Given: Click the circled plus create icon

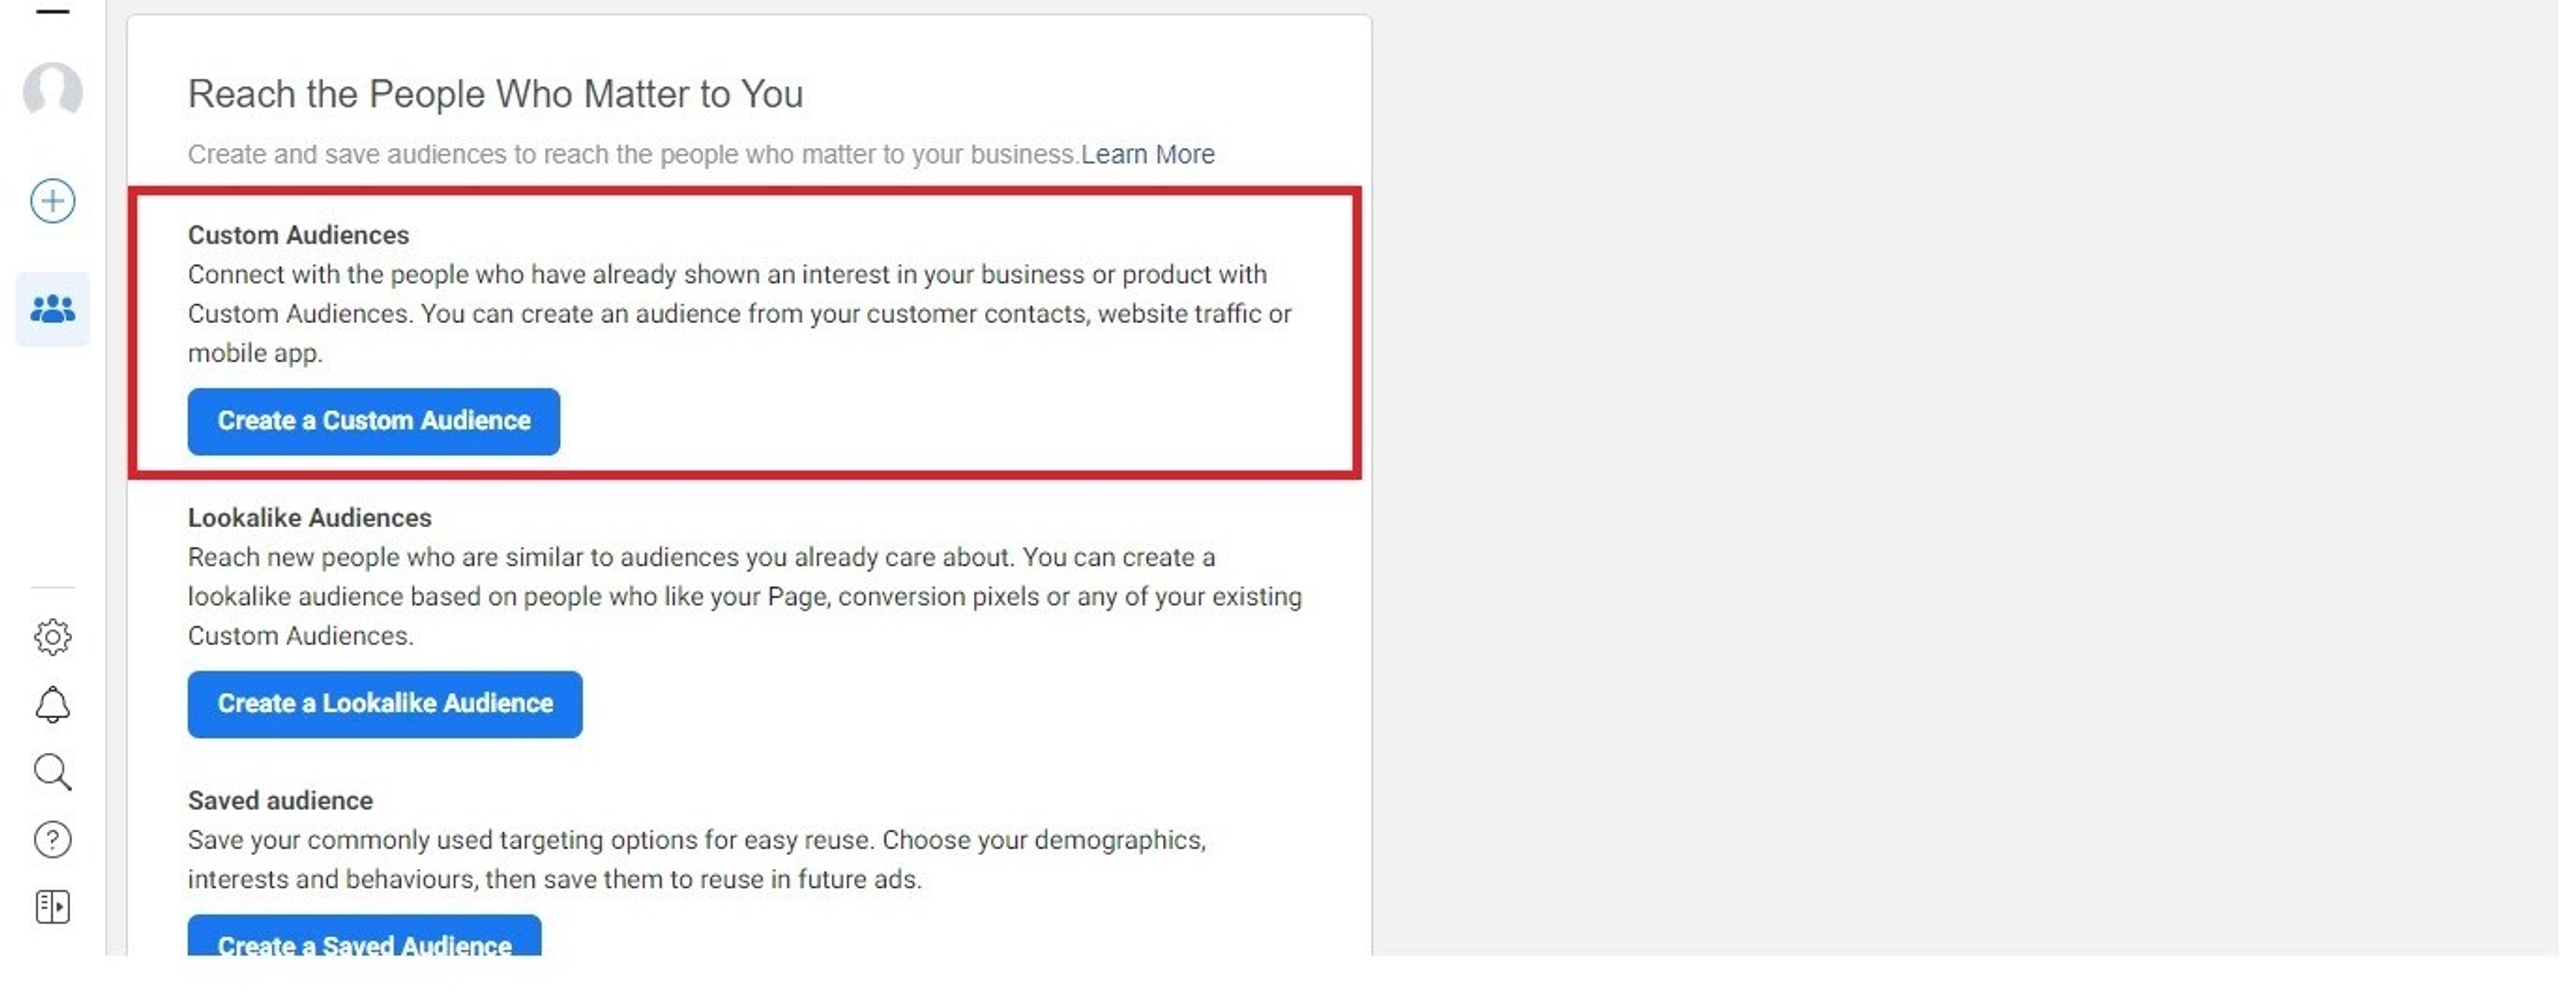Looking at the screenshot, I should (52, 201).
